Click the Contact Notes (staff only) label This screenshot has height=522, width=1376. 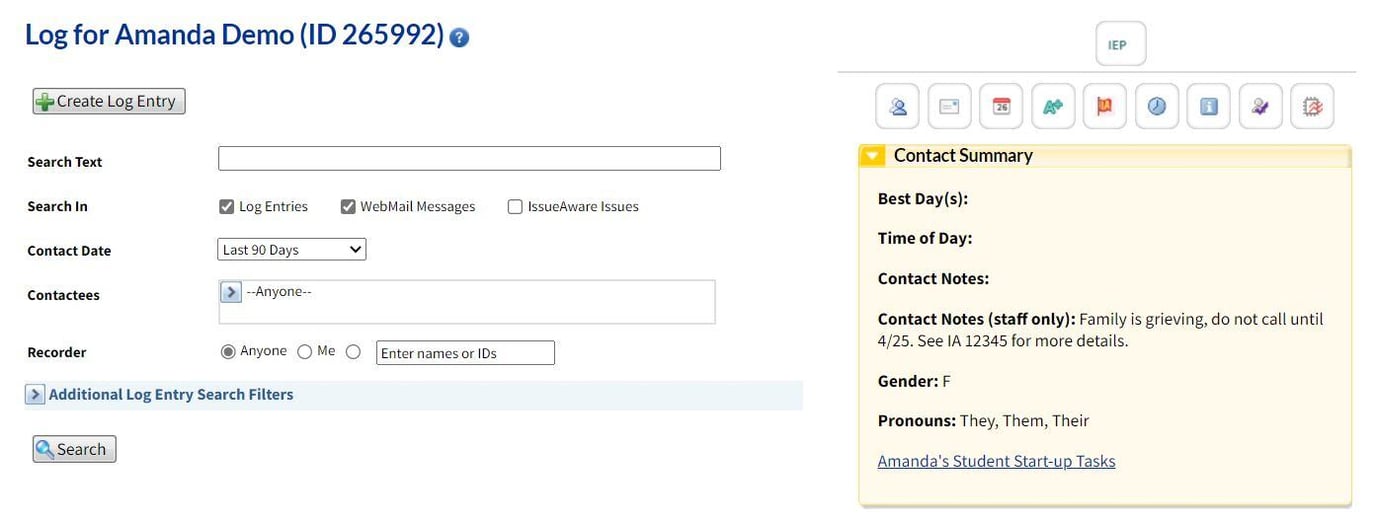click(x=976, y=320)
